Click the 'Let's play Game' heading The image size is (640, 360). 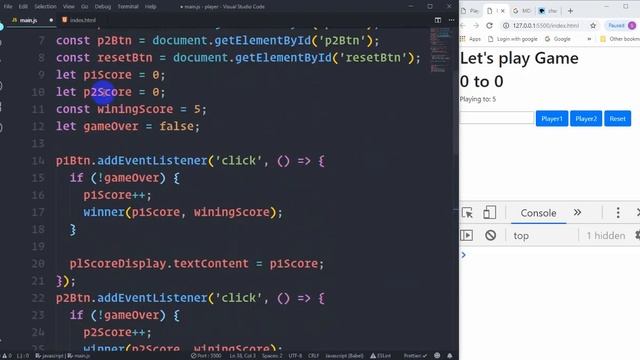tap(519, 58)
